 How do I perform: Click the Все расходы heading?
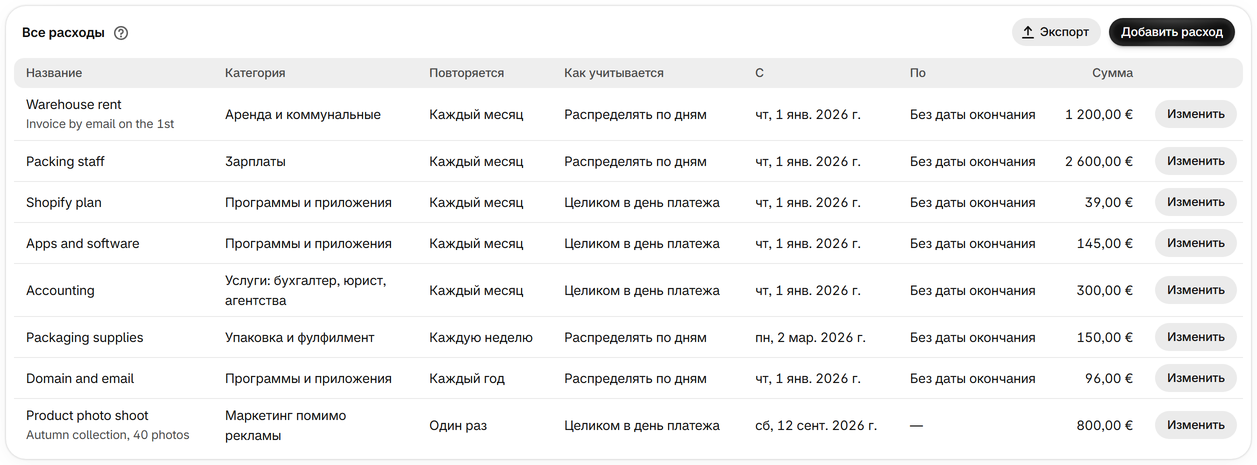click(63, 33)
